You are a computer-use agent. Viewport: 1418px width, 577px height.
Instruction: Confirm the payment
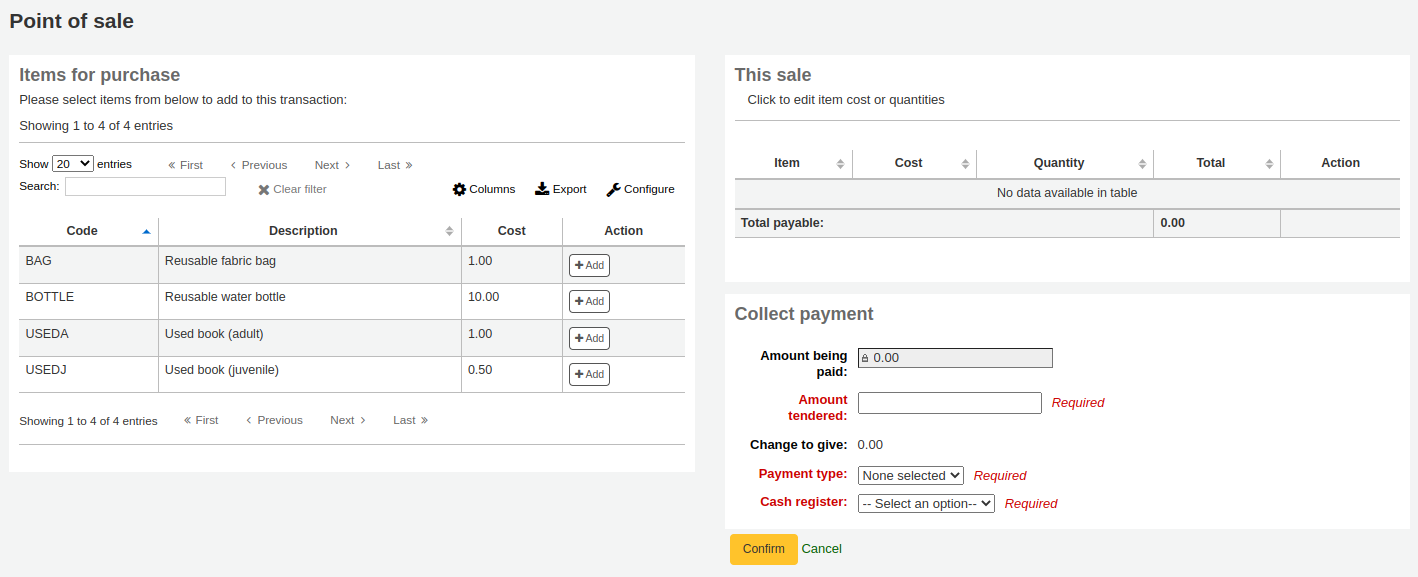[763, 548]
